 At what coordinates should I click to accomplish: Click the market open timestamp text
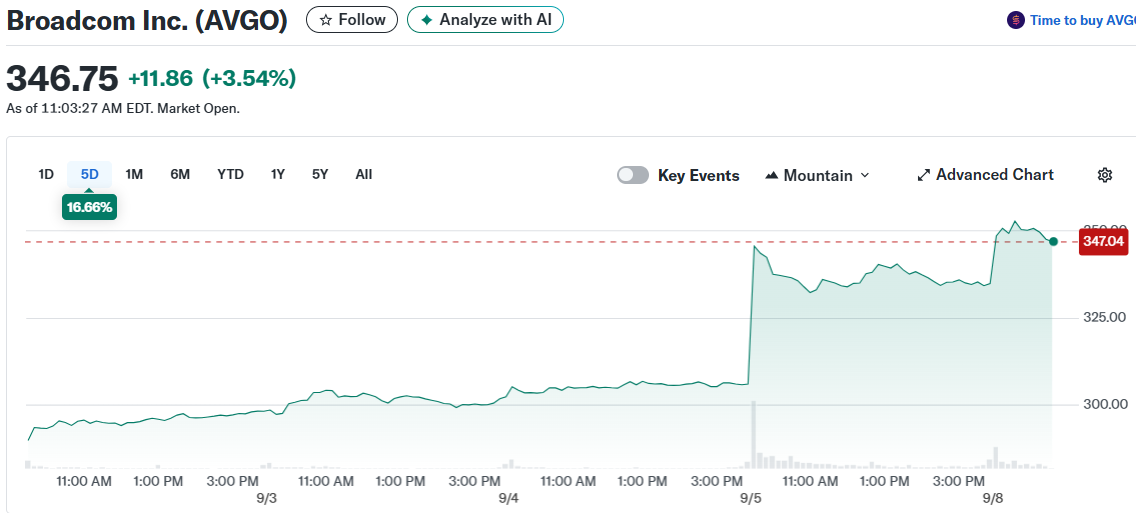click(x=123, y=109)
